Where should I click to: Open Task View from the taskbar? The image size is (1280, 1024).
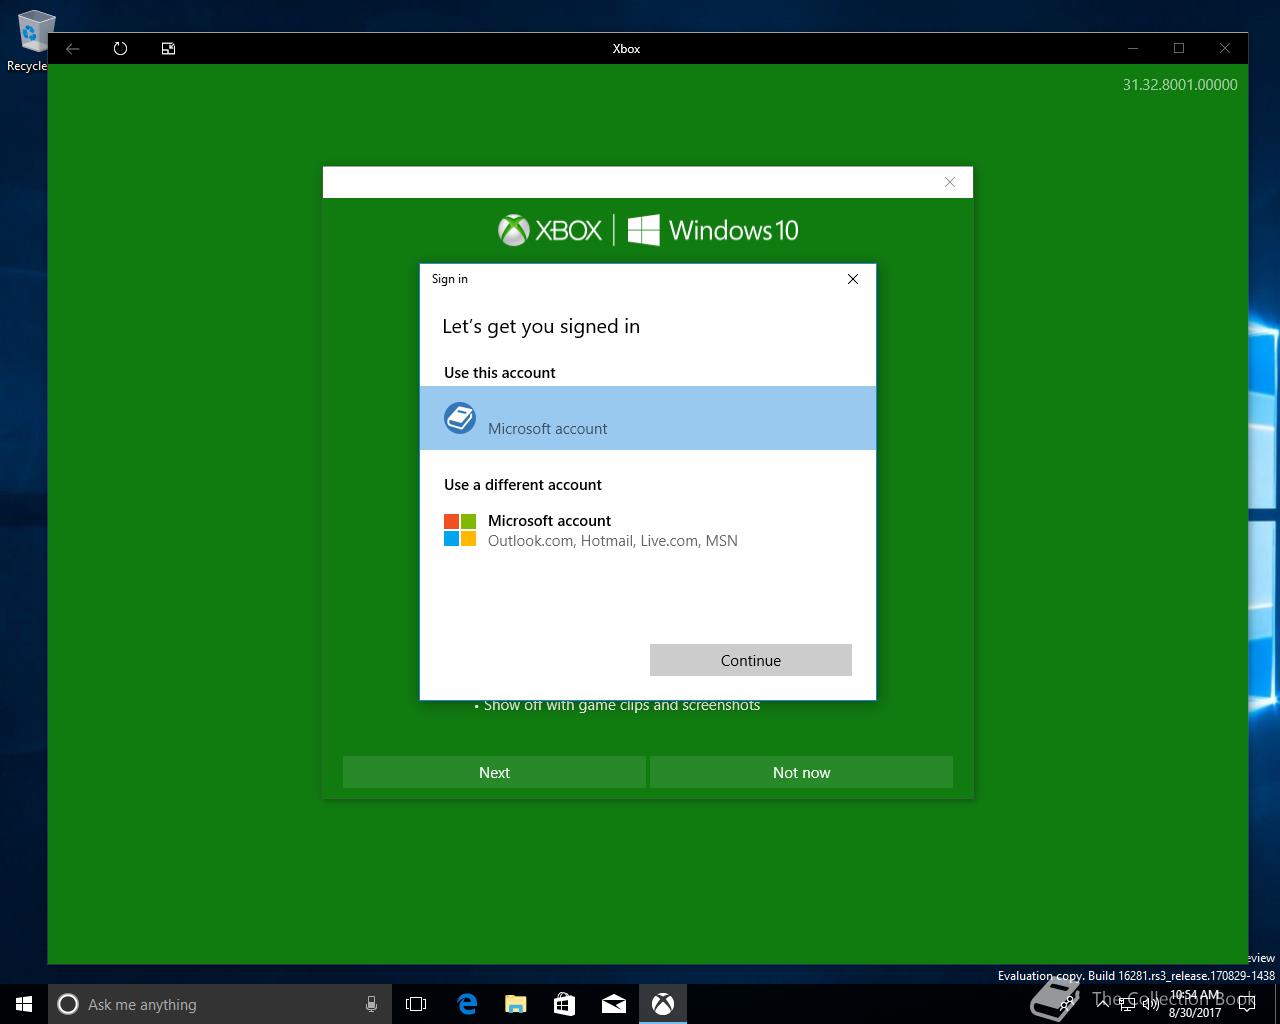(x=416, y=1004)
